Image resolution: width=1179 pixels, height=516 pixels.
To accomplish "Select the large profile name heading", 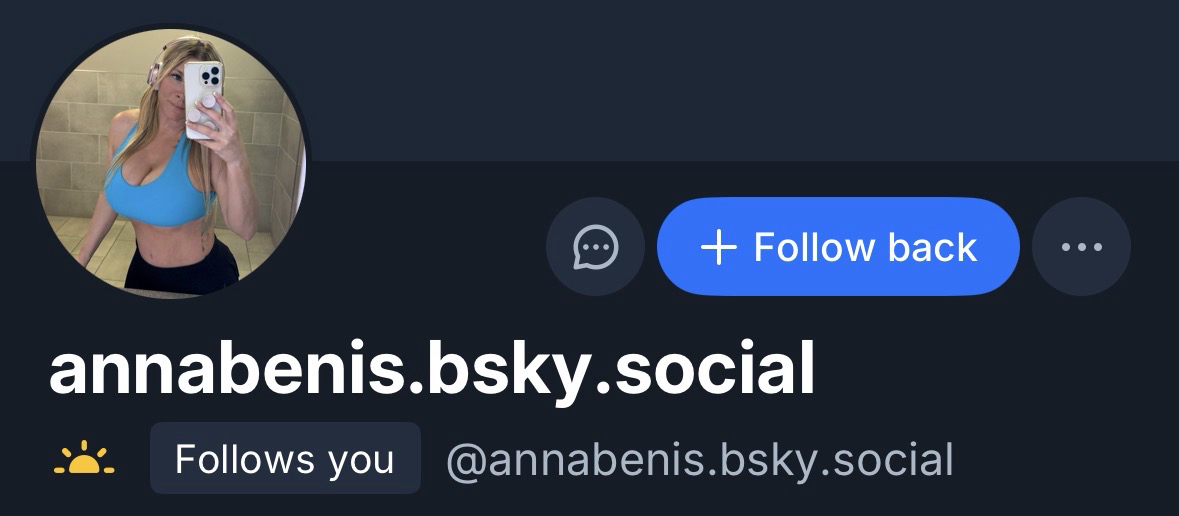I will 432,371.
